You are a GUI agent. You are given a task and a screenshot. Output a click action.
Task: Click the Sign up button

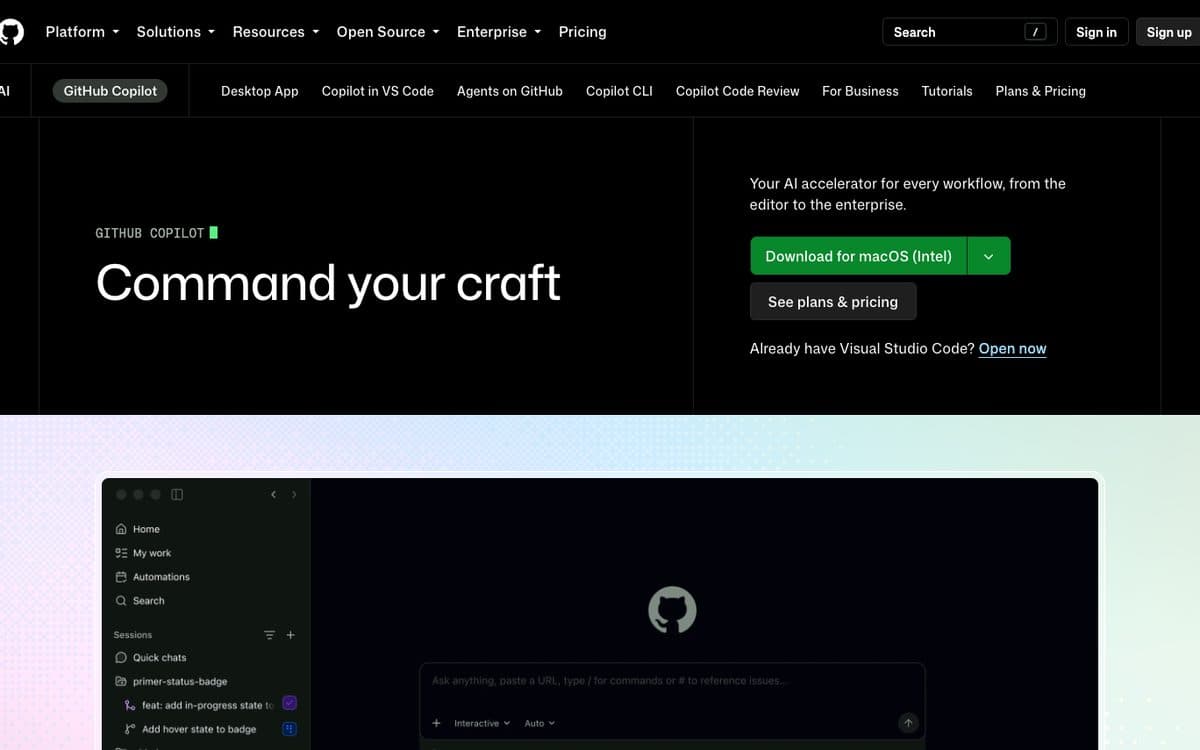[1168, 32]
